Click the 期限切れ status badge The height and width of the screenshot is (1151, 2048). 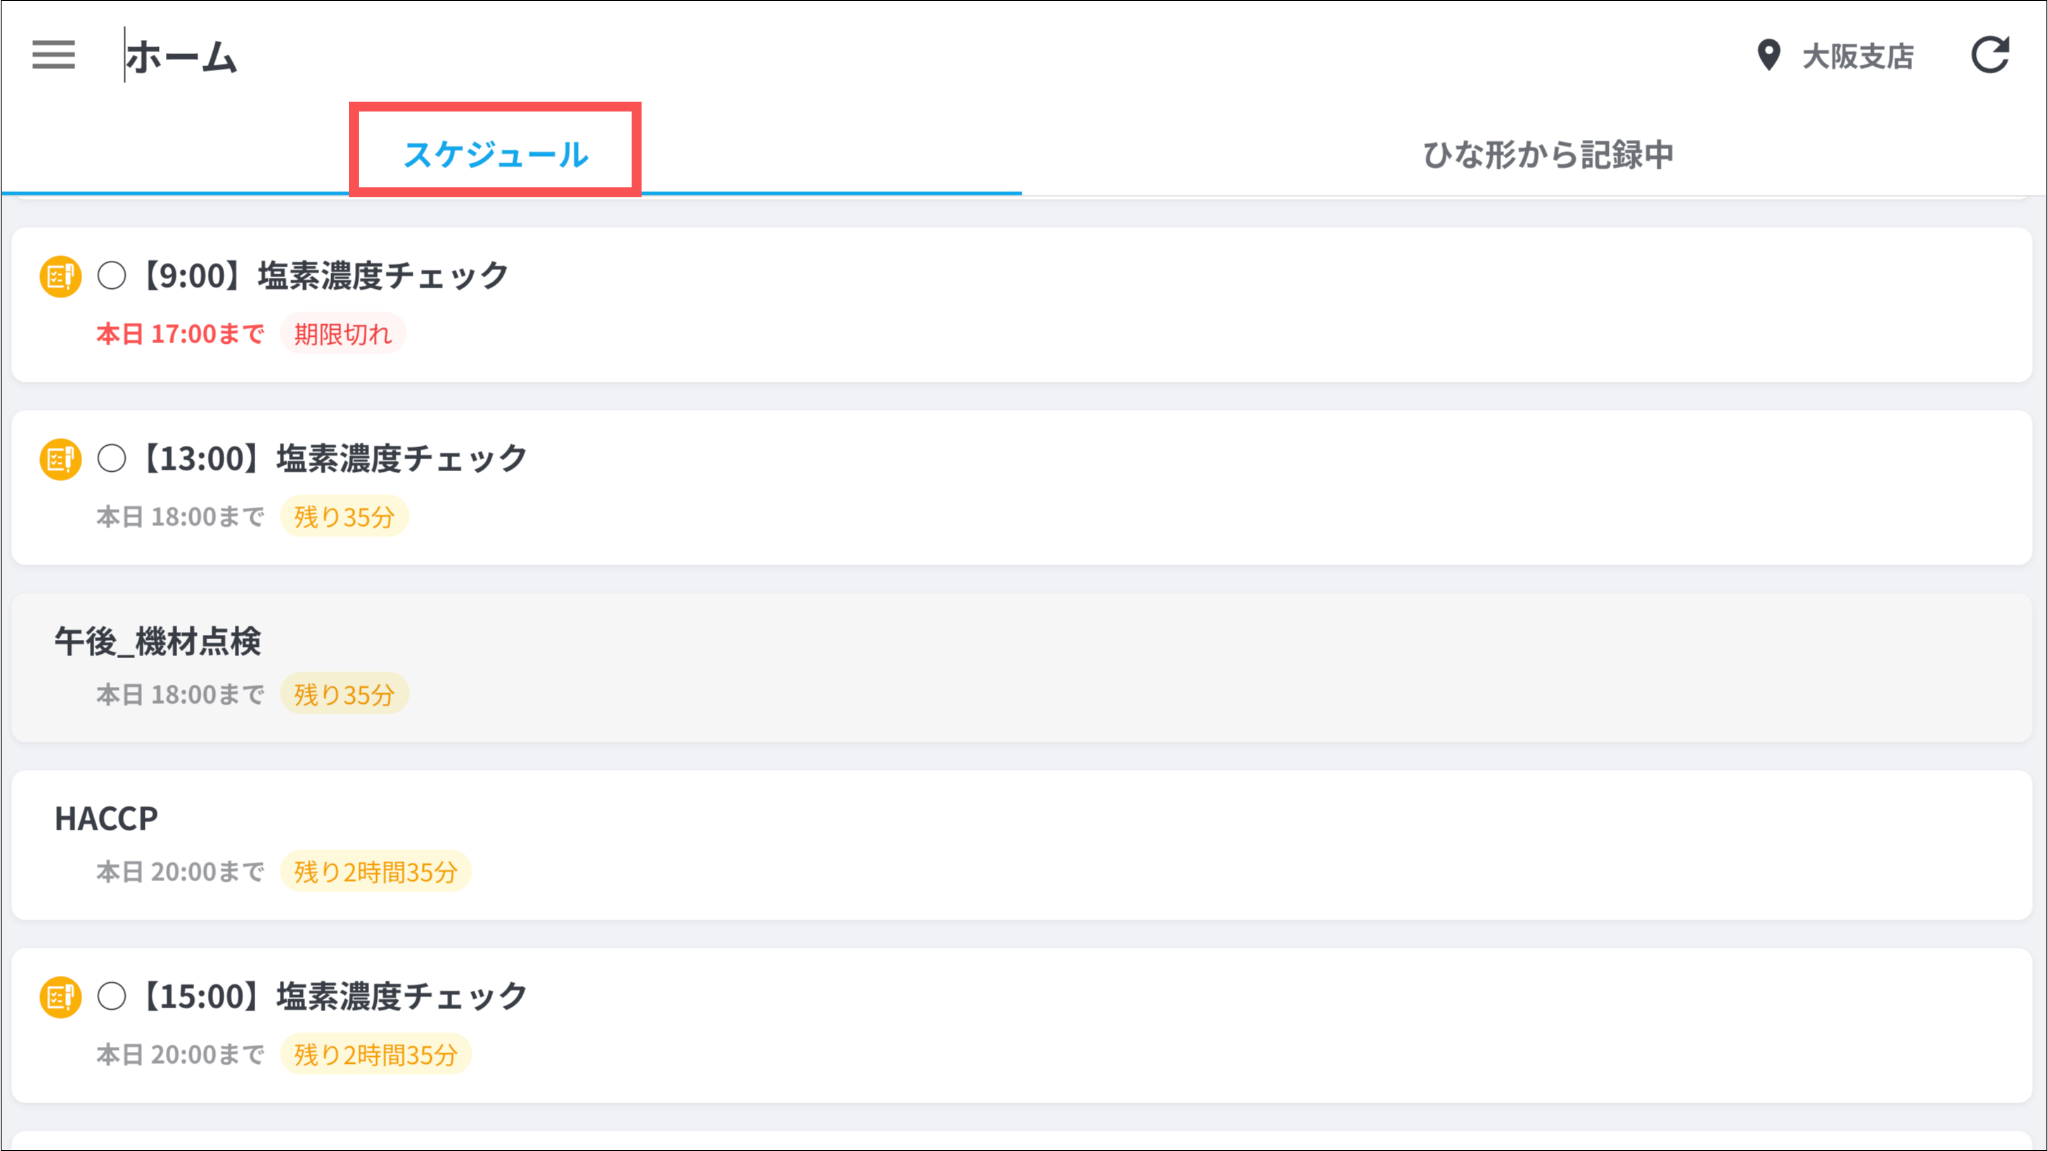point(342,334)
